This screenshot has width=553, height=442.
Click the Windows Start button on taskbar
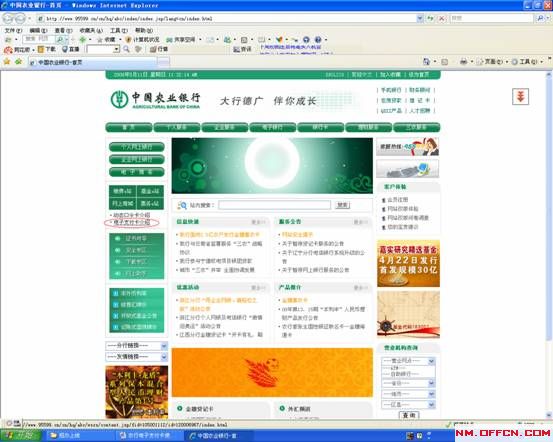click(21, 436)
